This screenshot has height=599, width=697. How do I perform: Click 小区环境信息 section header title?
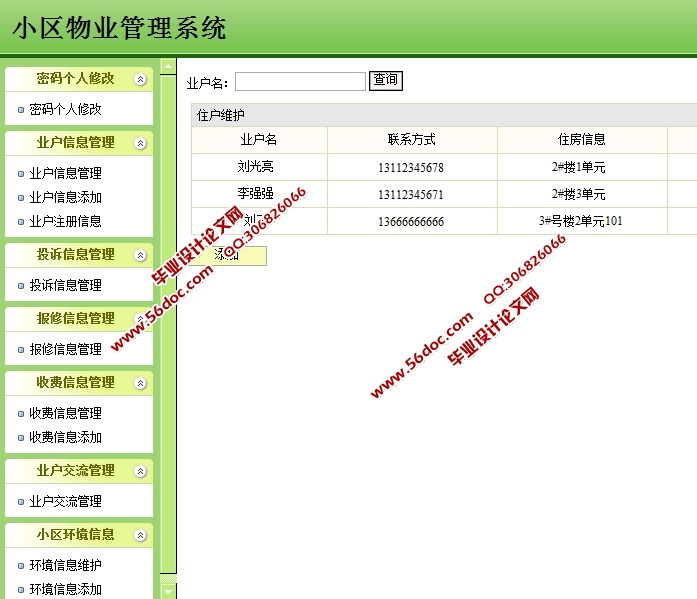[76, 535]
